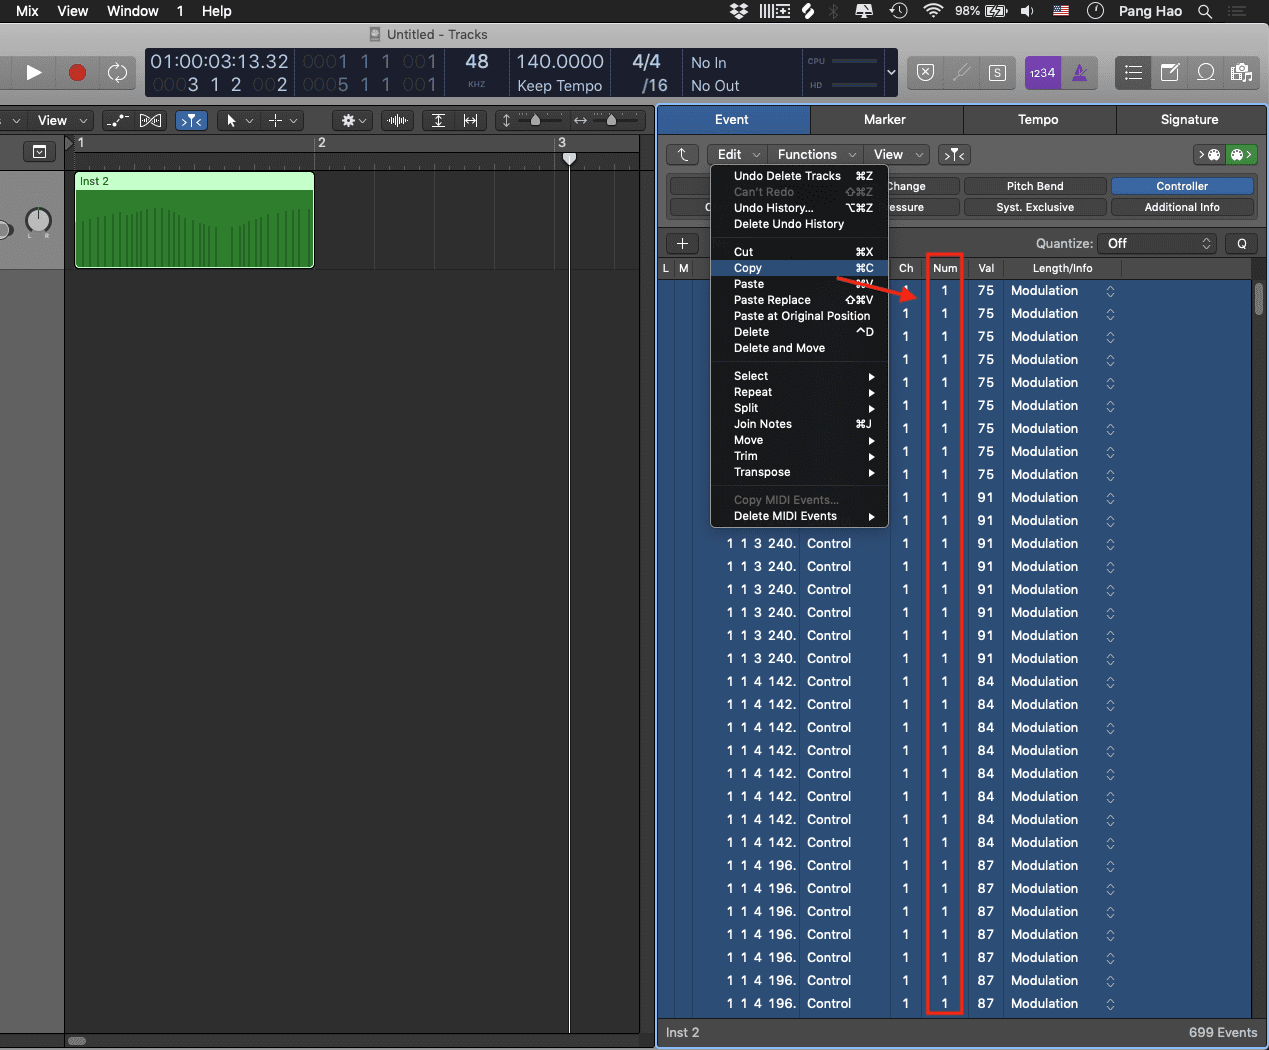Open the Tracks area View menu

(x=61, y=121)
